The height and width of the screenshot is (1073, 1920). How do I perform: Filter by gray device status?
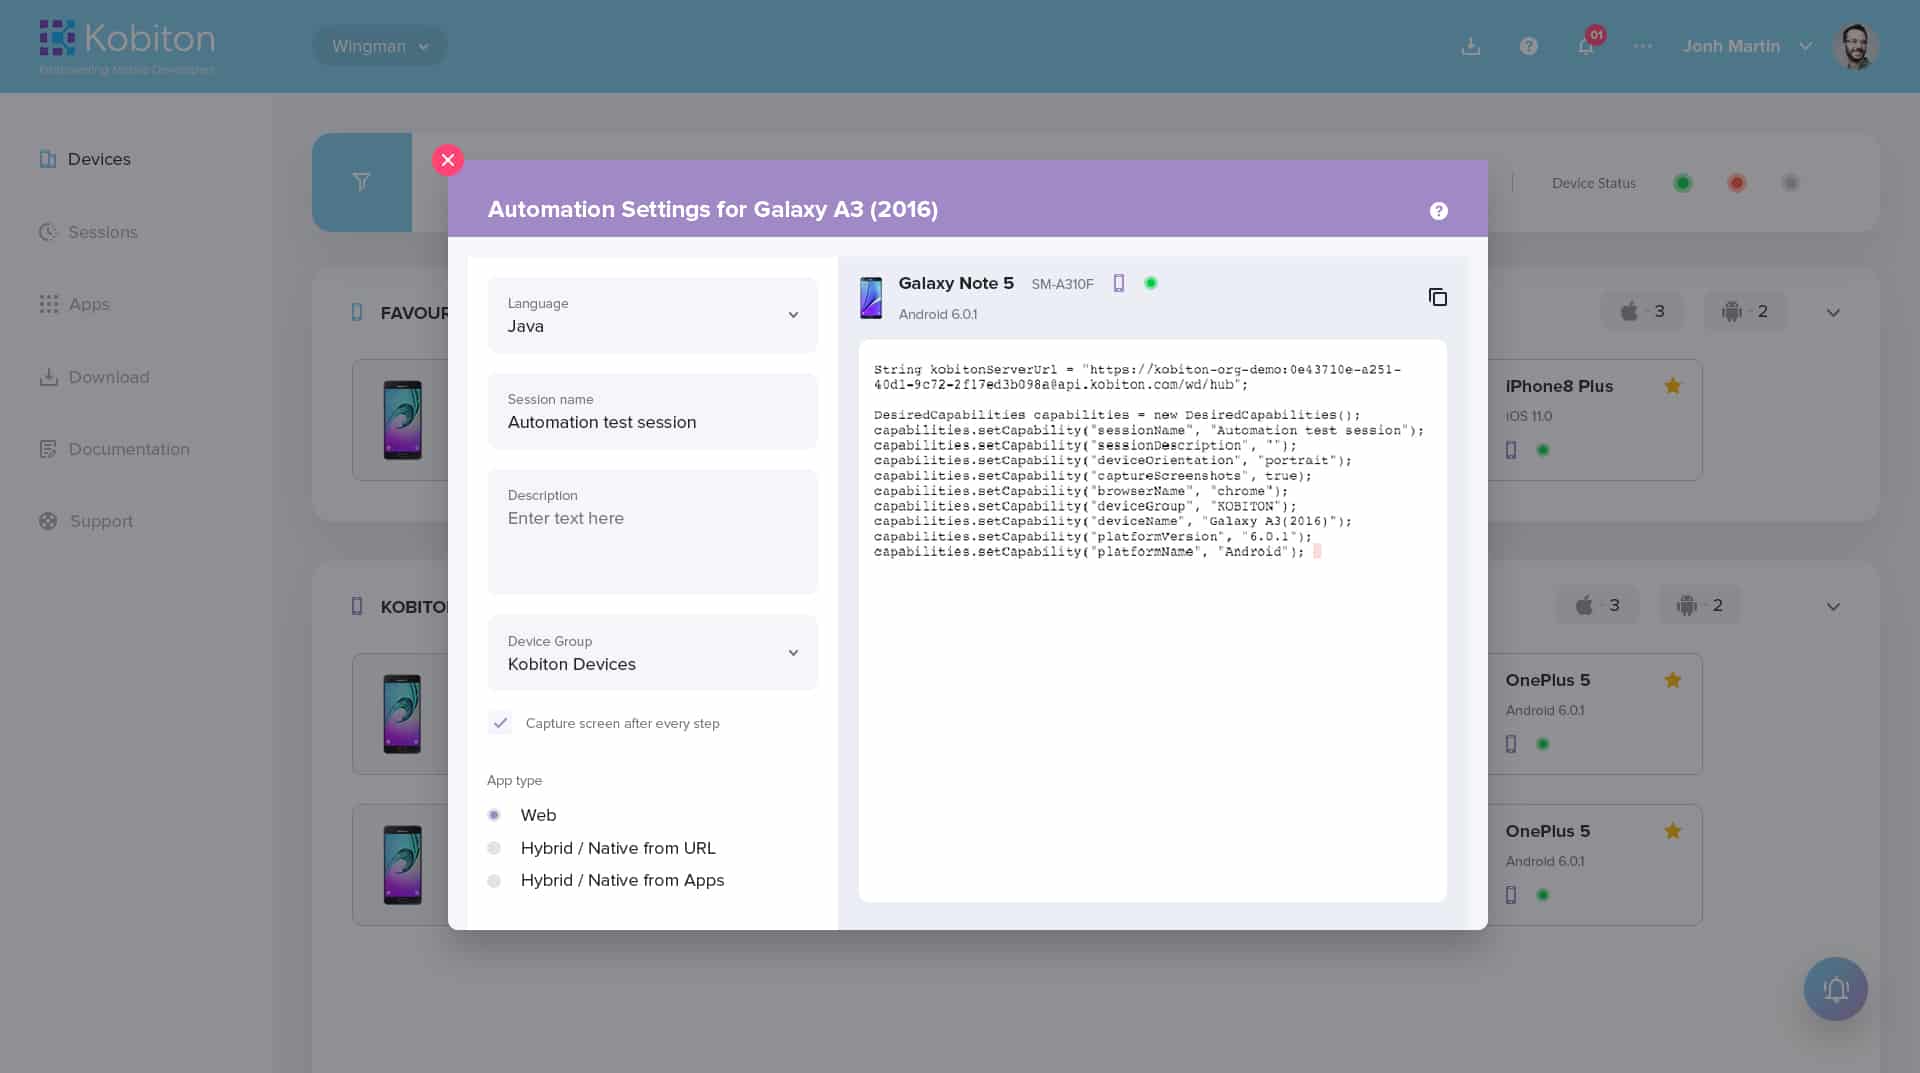tap(1790, 183)
